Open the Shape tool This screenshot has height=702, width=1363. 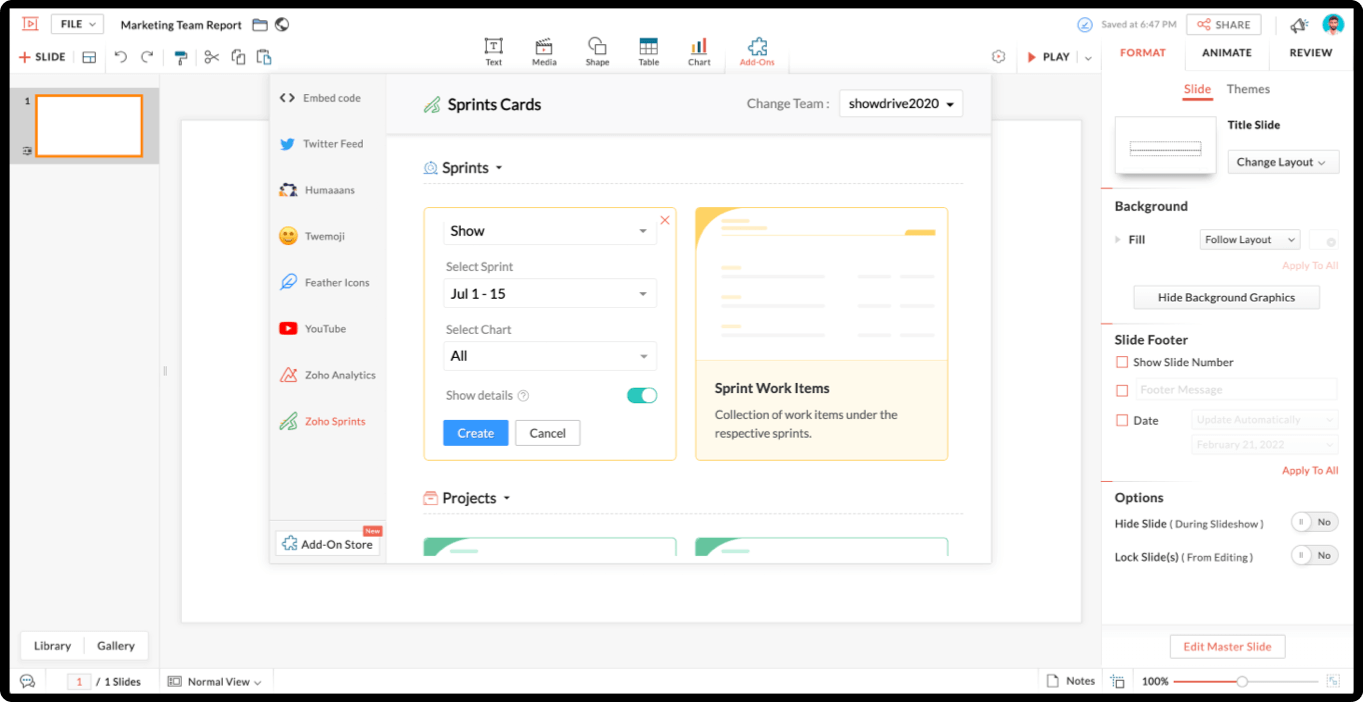(597, 52)
